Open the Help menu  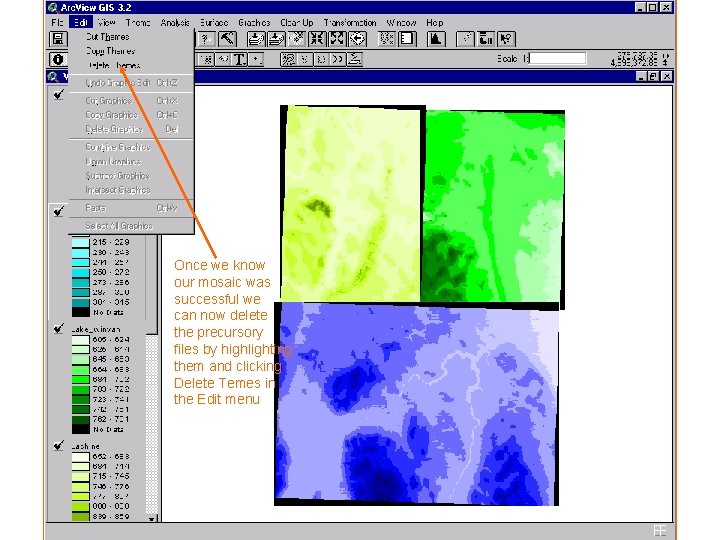pyautogui.click(x=434, y=22)
